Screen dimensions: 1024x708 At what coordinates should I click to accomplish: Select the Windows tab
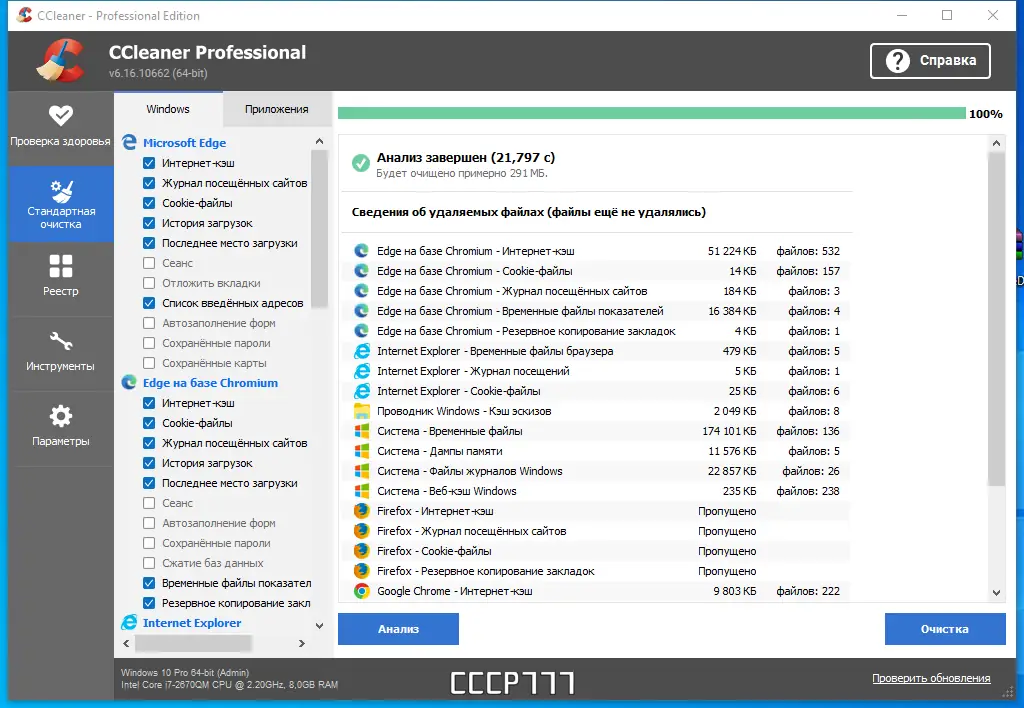click(167, 109)
